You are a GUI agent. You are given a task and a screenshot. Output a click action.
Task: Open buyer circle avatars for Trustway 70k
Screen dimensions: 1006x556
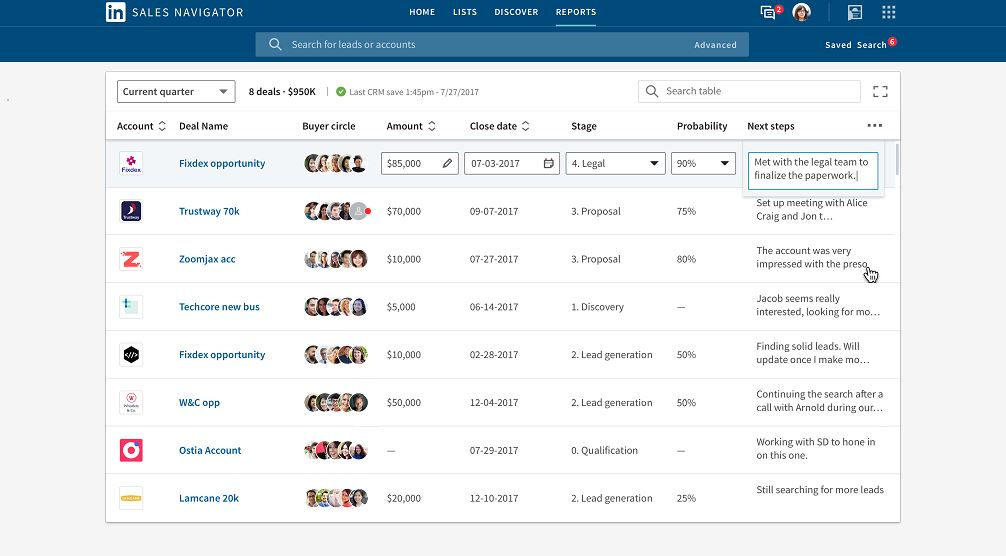tap(337, 211)
